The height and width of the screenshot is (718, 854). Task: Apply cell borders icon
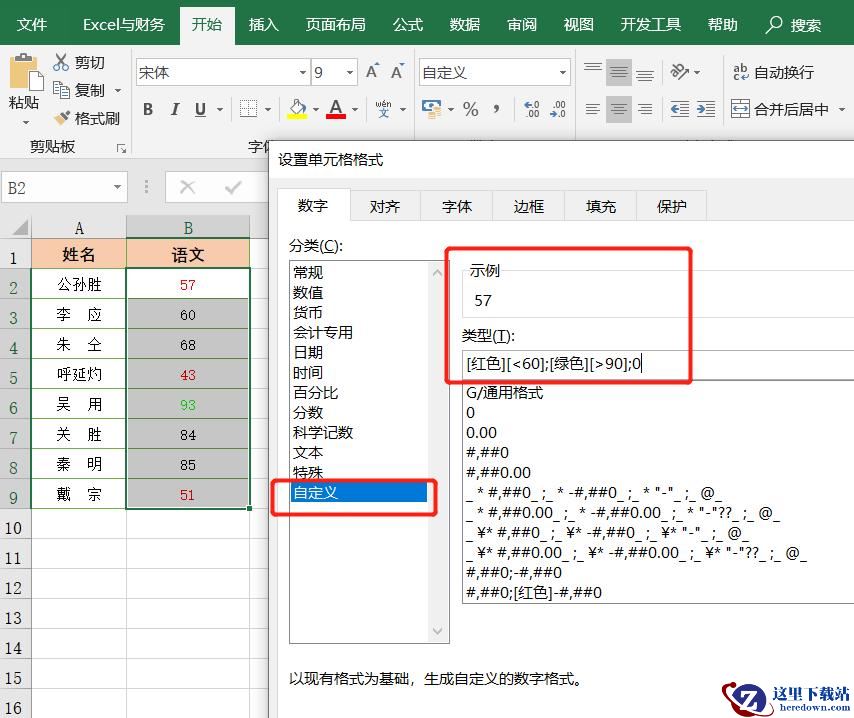coord(248,109)
